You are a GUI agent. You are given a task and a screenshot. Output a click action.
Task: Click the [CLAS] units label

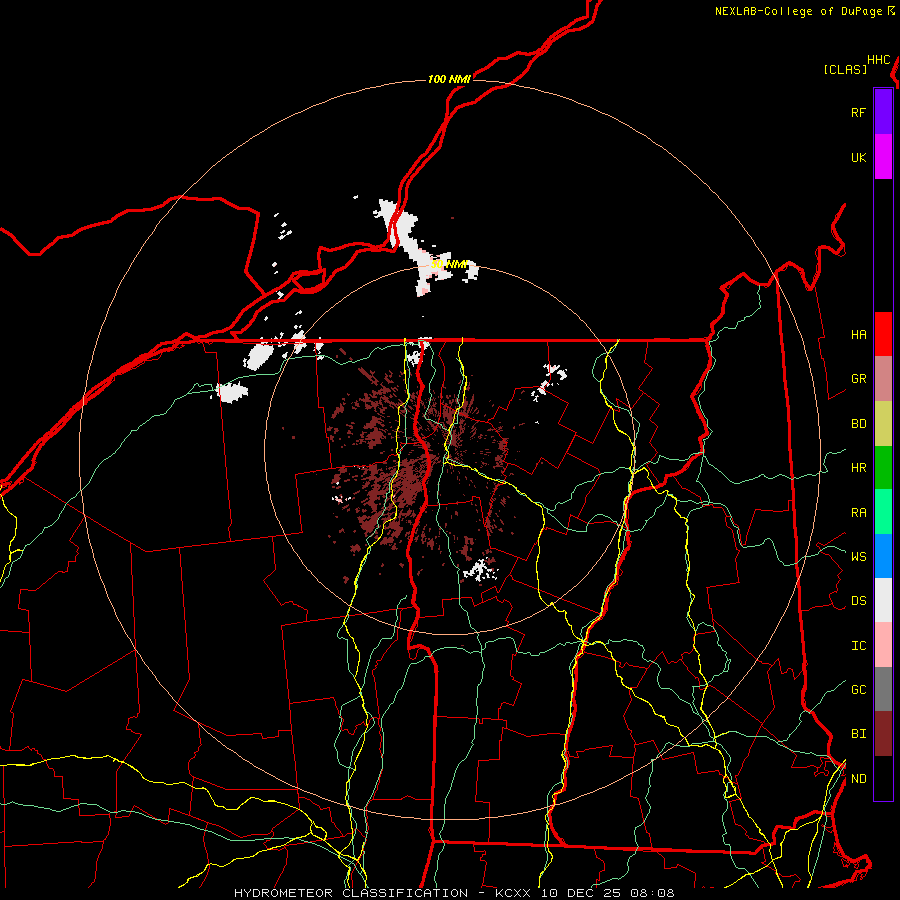click(845, 69)
